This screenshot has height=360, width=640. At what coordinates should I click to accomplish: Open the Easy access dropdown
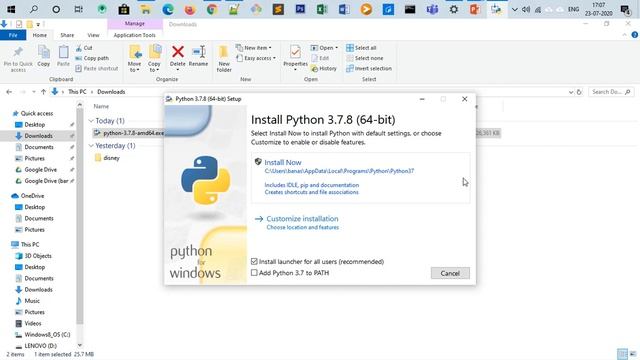(x=256, y=58)
